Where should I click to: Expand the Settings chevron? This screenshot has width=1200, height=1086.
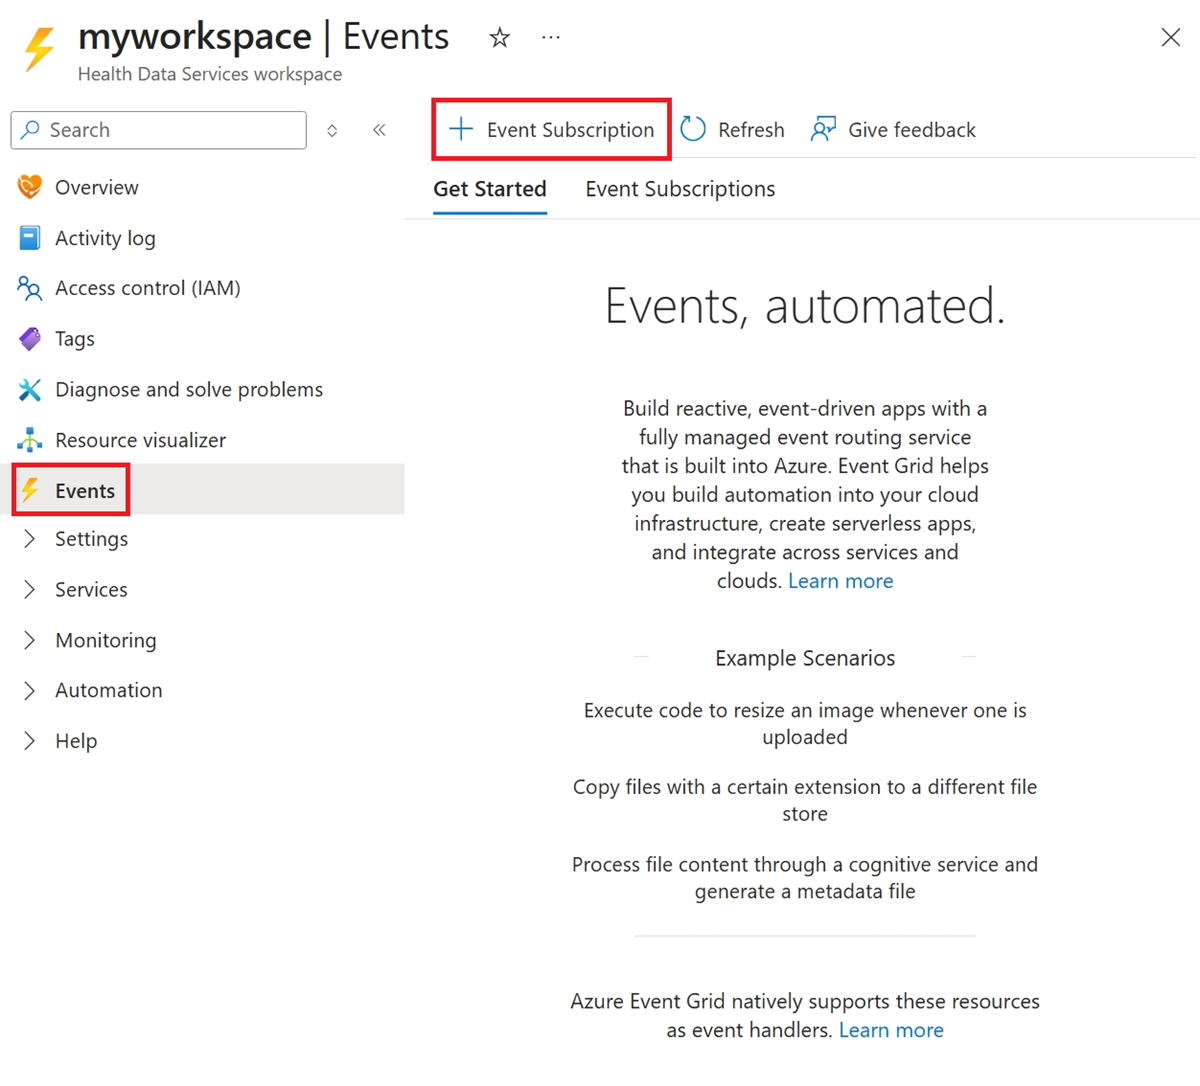30,539
